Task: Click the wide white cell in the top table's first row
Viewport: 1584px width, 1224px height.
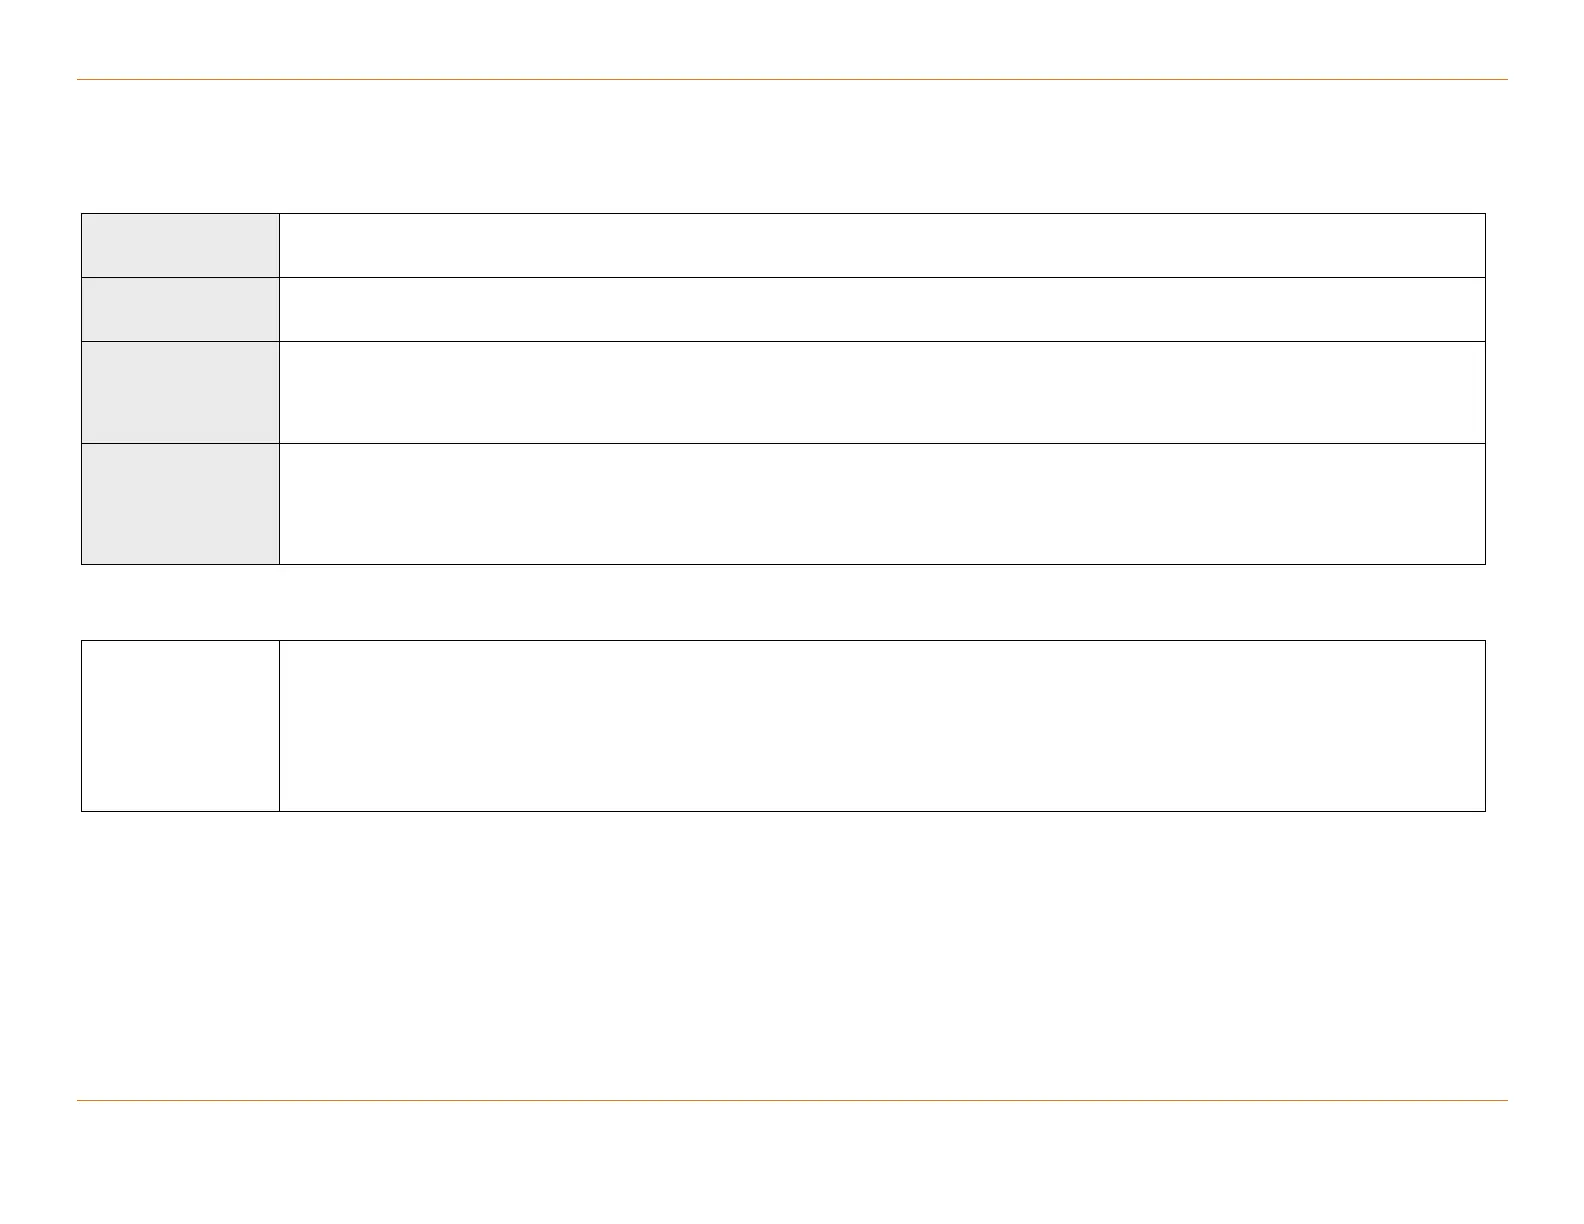Action: 882,245
